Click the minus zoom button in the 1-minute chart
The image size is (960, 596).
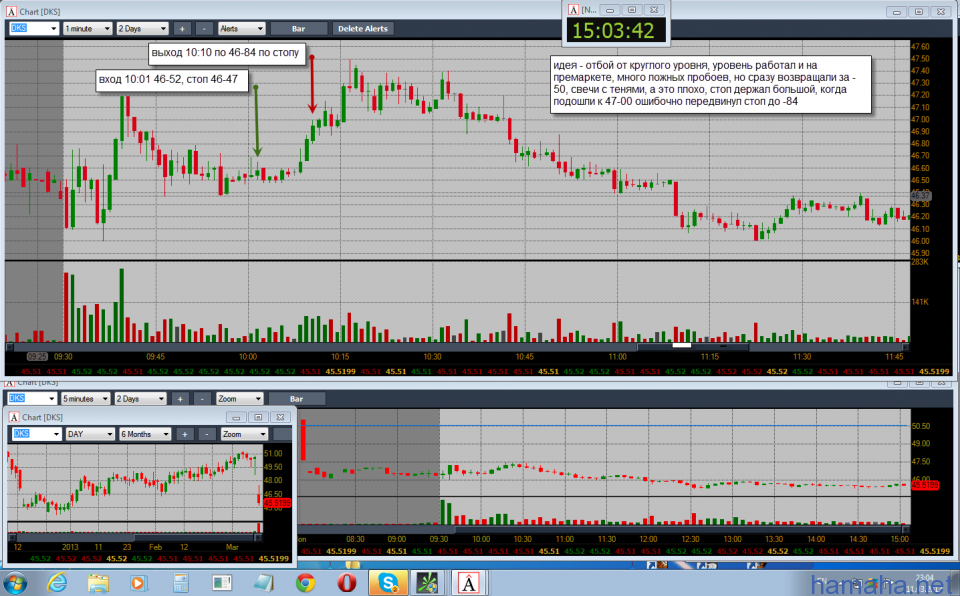coord(203,29)
